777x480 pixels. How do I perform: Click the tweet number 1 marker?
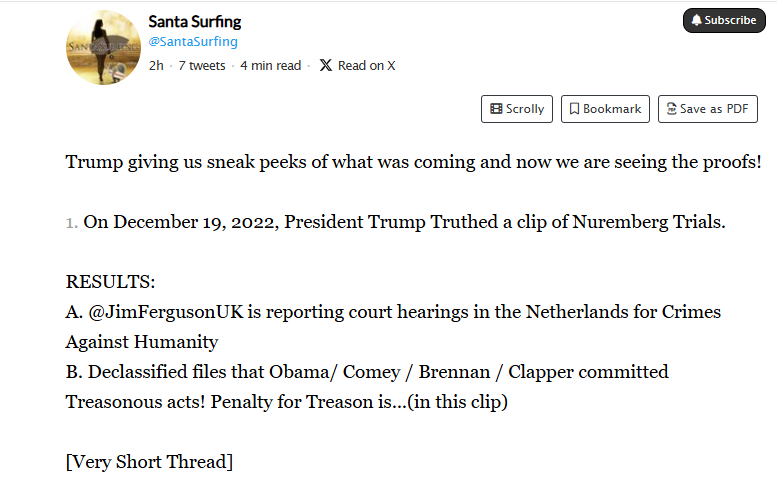pos(71,222)
